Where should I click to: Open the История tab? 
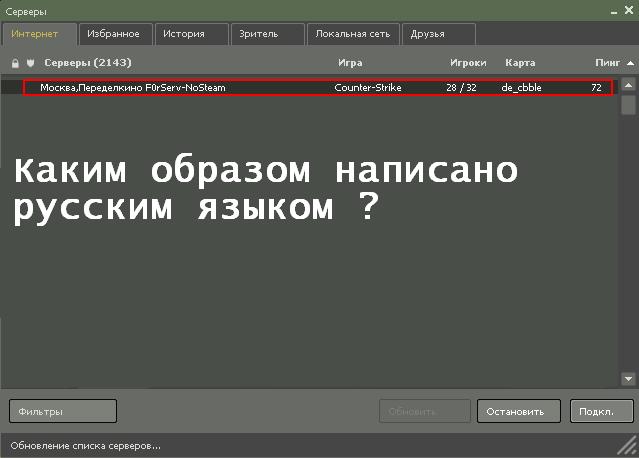192,34
